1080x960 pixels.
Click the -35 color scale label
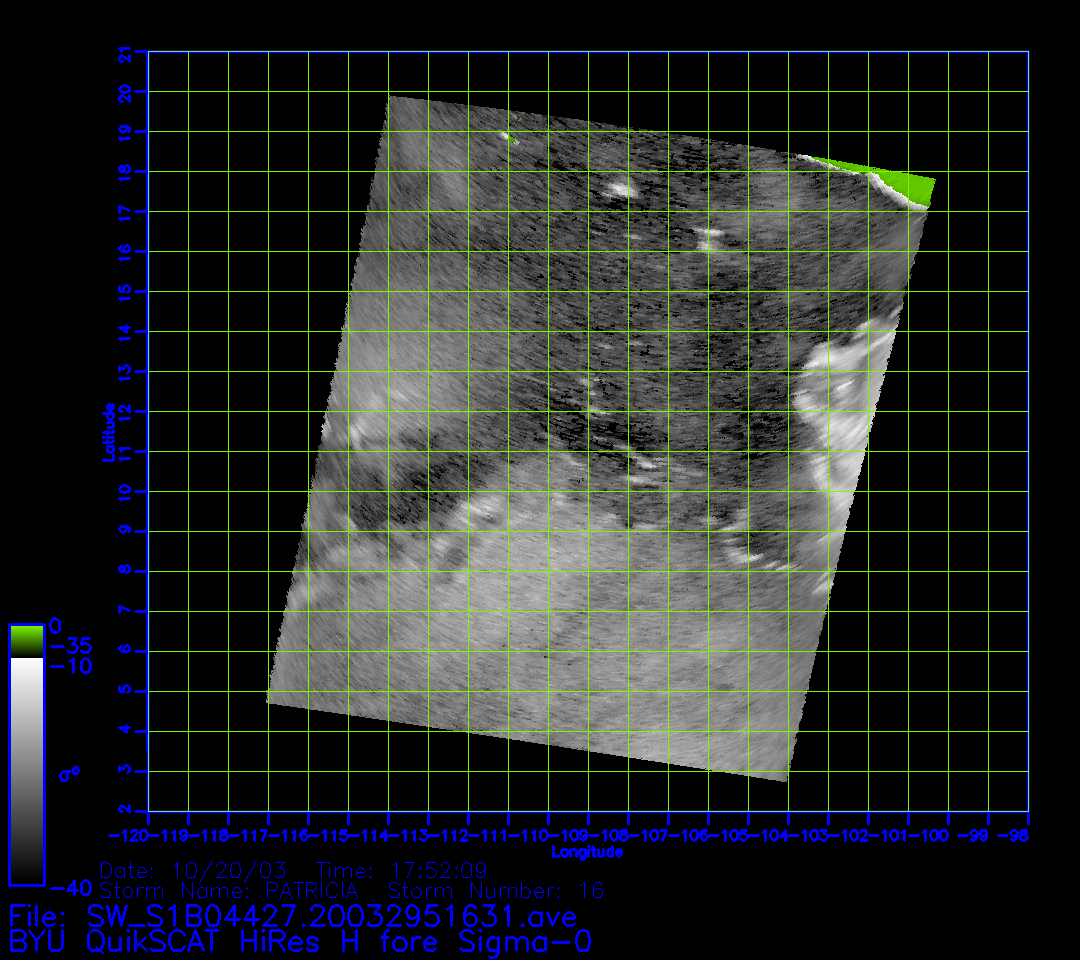(70, 646)
